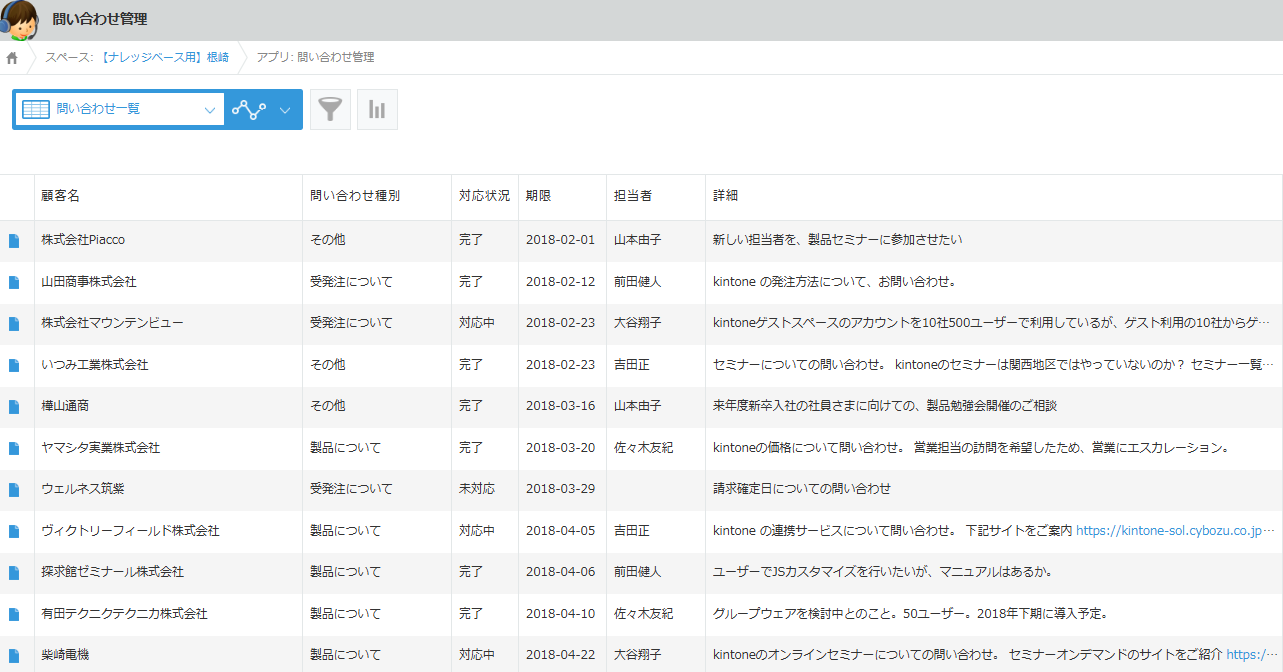Click the 【ナレッジベース用】根崎 space link
This screenshot has width=1283, height=672.
point(164,58)
